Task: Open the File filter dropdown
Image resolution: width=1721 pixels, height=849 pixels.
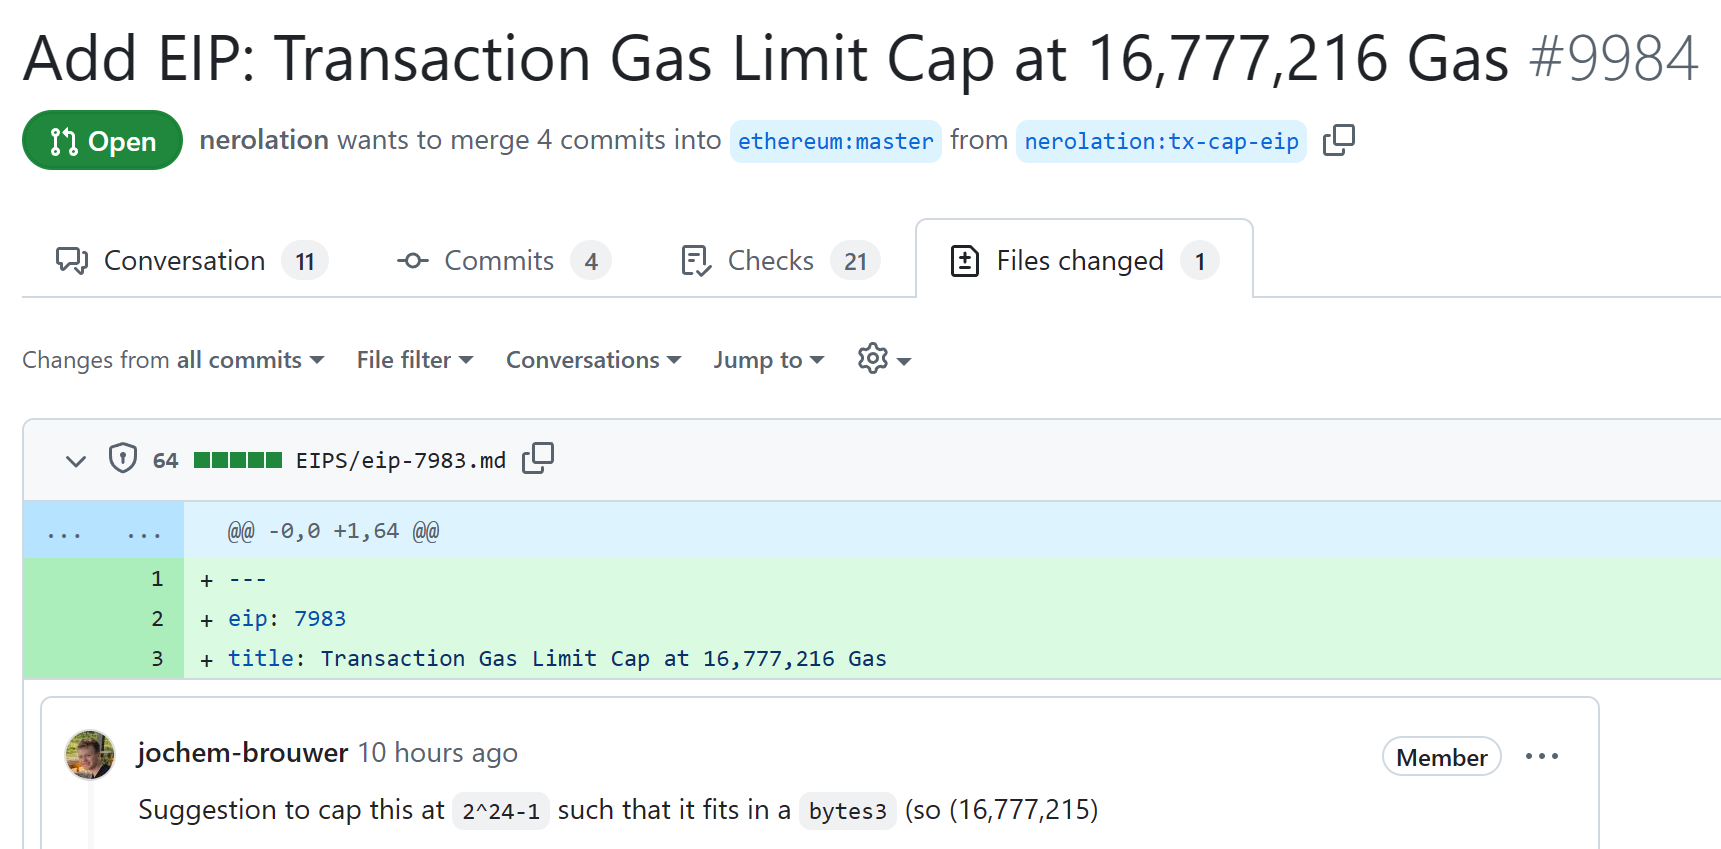Action: click(414, 360)
